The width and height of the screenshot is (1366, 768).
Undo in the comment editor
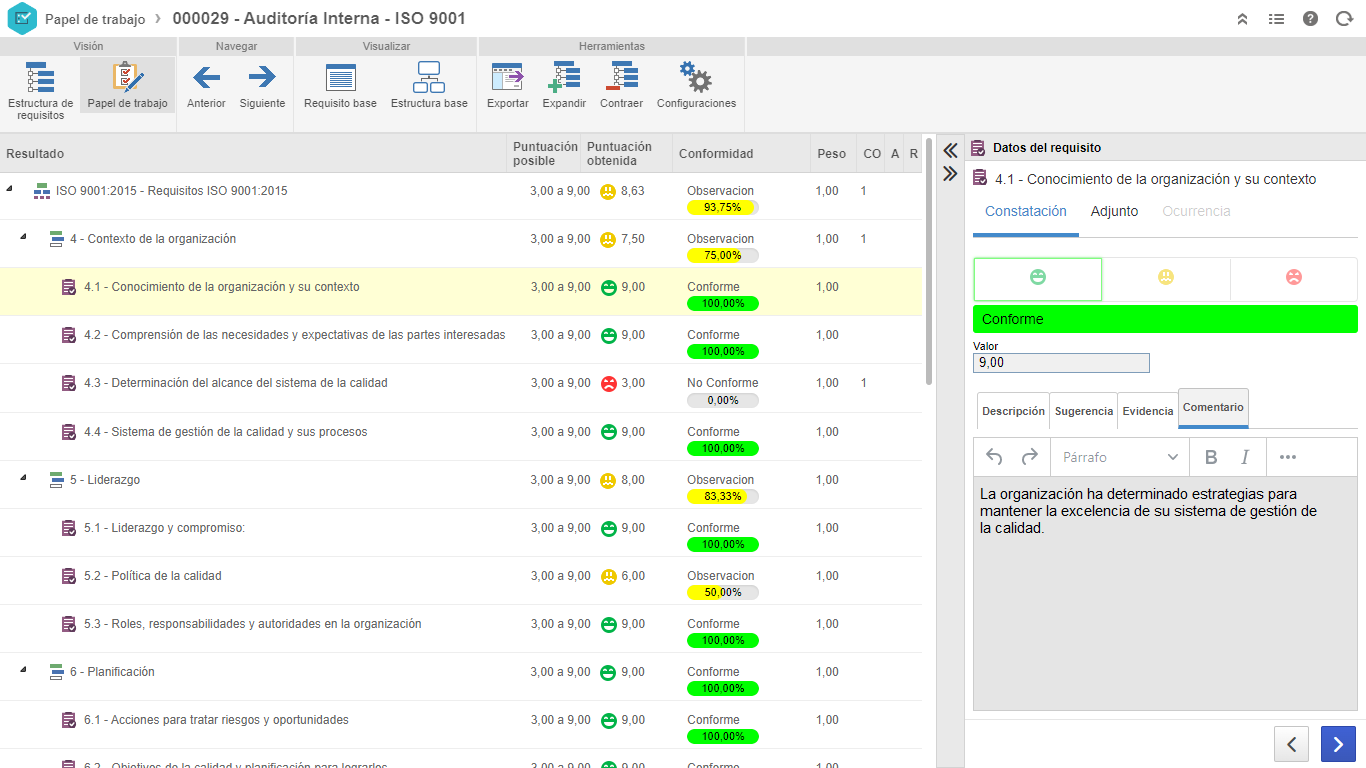(994, 457)
